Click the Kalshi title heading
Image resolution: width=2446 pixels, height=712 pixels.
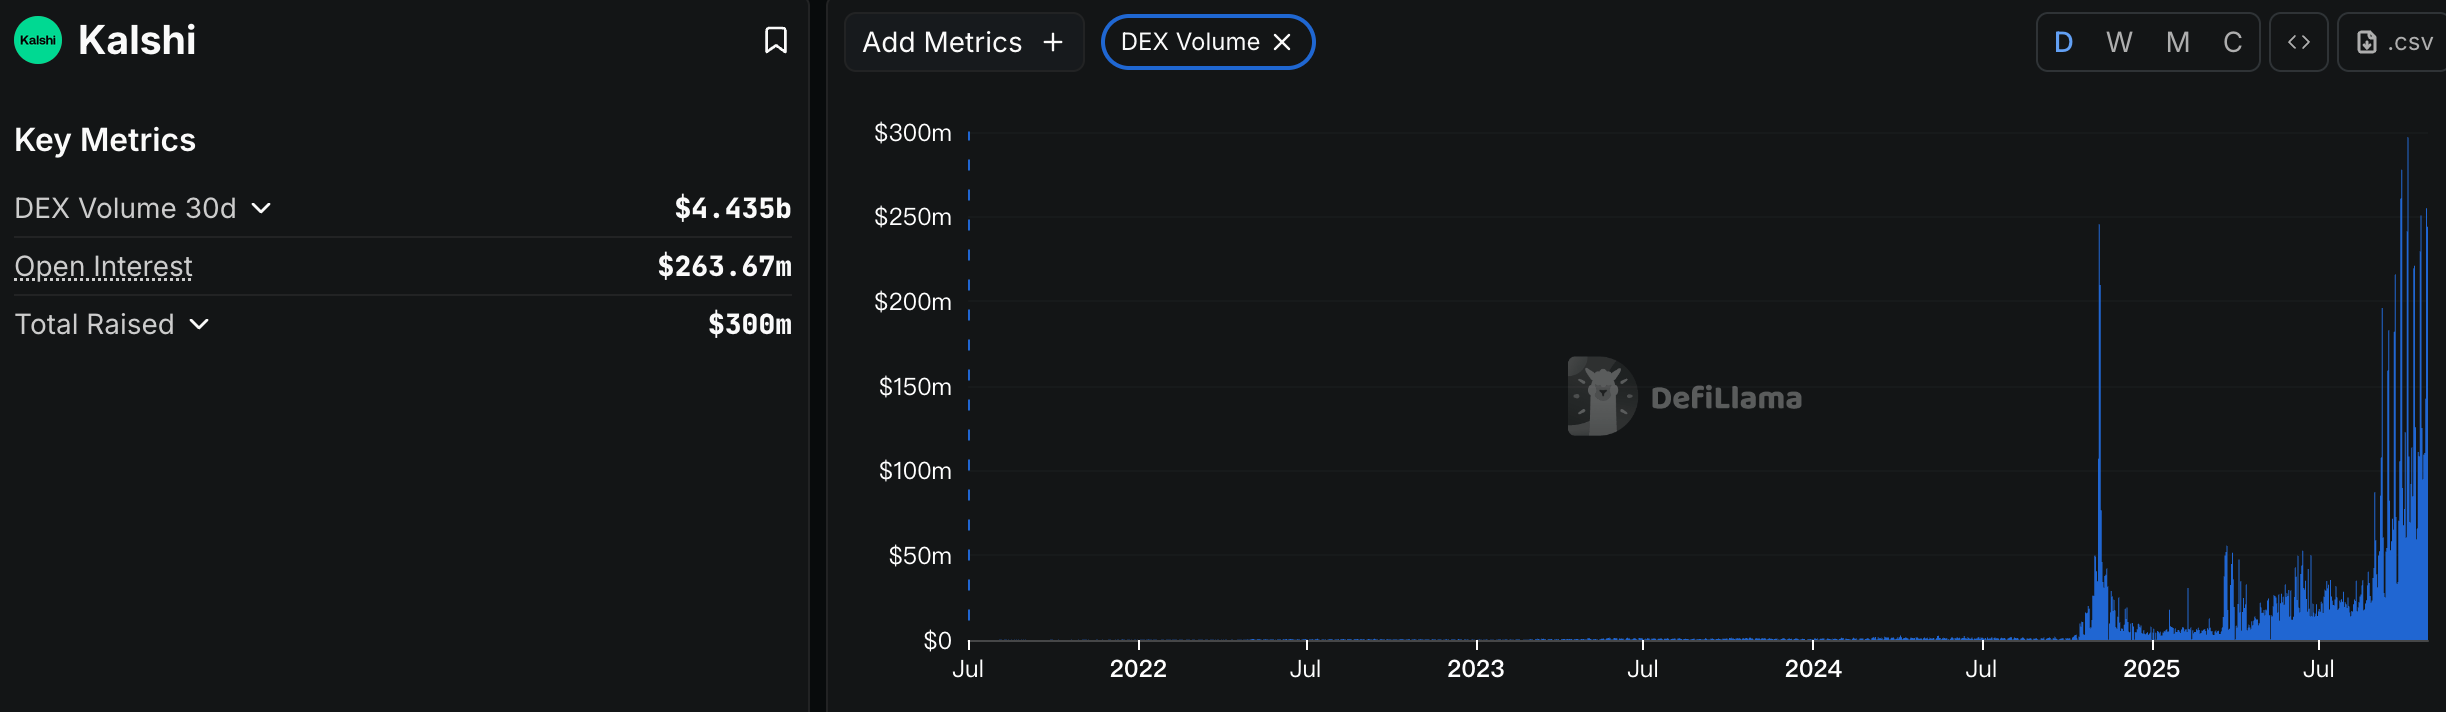click(x=137, y=40)
